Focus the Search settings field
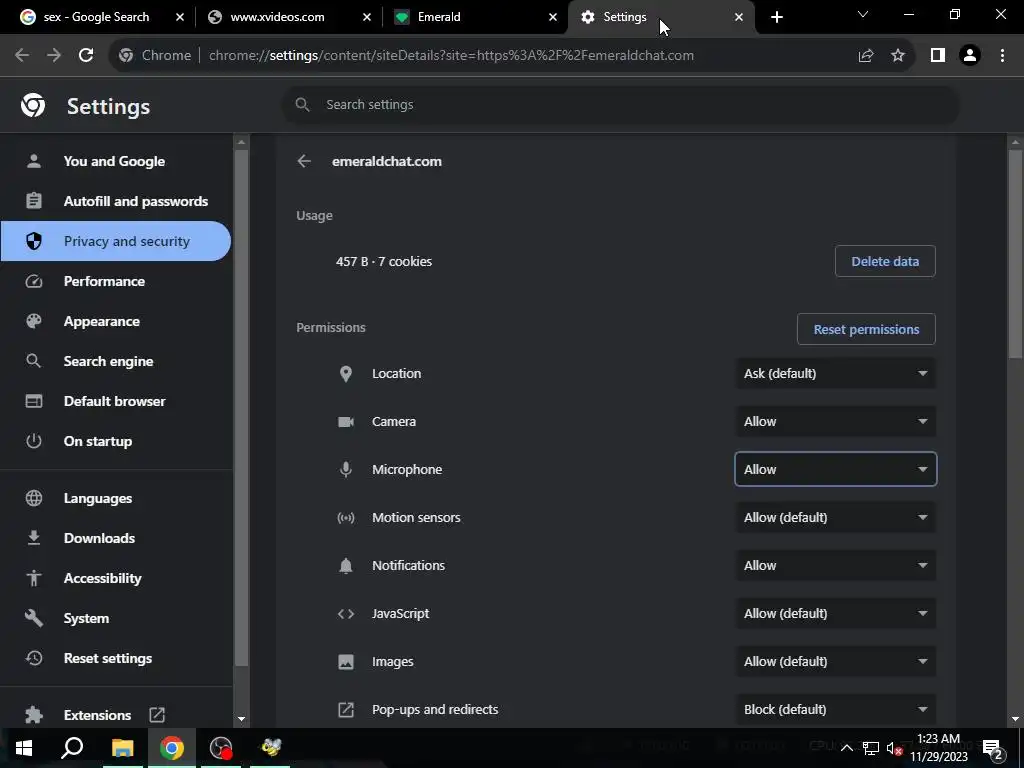1024x768 pixels. tap(620, 104)
